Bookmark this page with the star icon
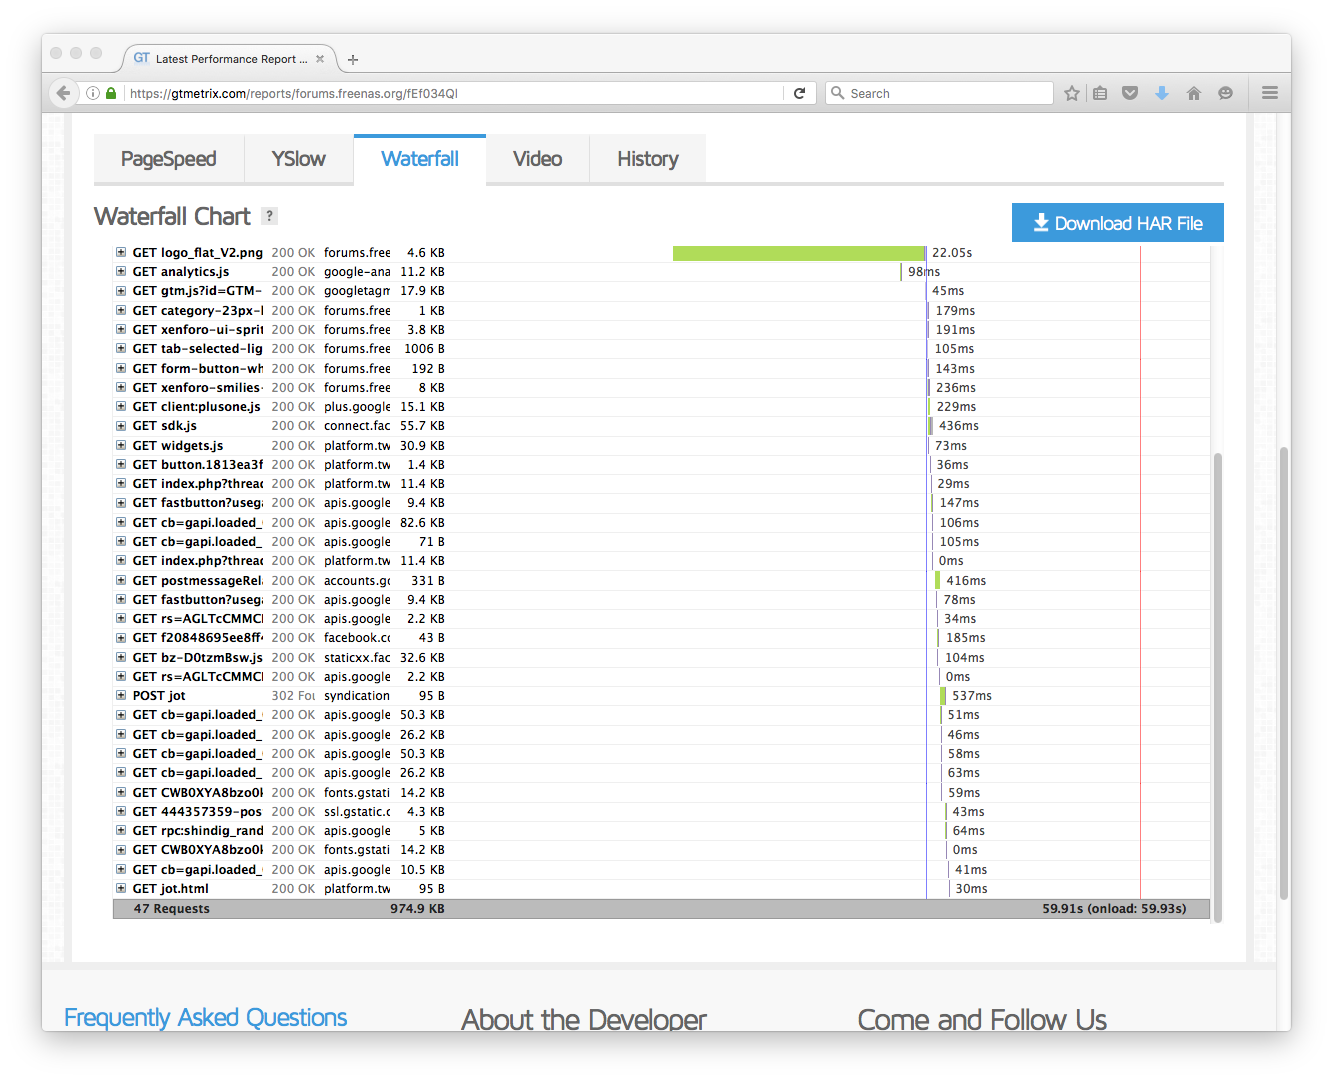The width and height of the screenshot is (1333, 1081). coord(1072,93)
